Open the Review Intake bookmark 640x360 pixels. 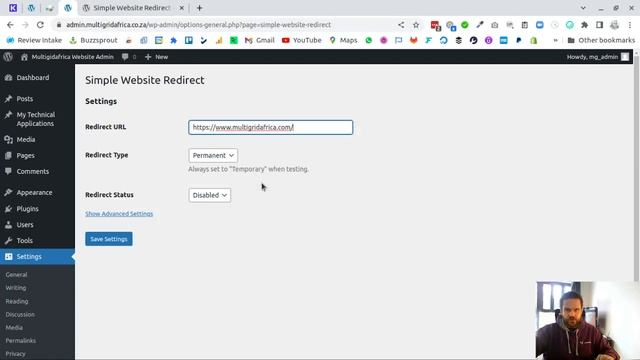[x=34, y=40]
